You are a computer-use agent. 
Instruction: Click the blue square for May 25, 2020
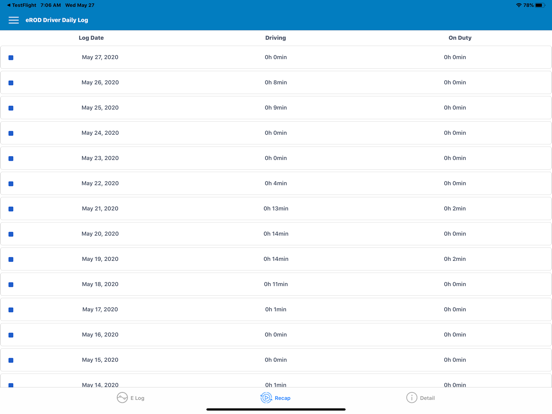click(11, 108)
